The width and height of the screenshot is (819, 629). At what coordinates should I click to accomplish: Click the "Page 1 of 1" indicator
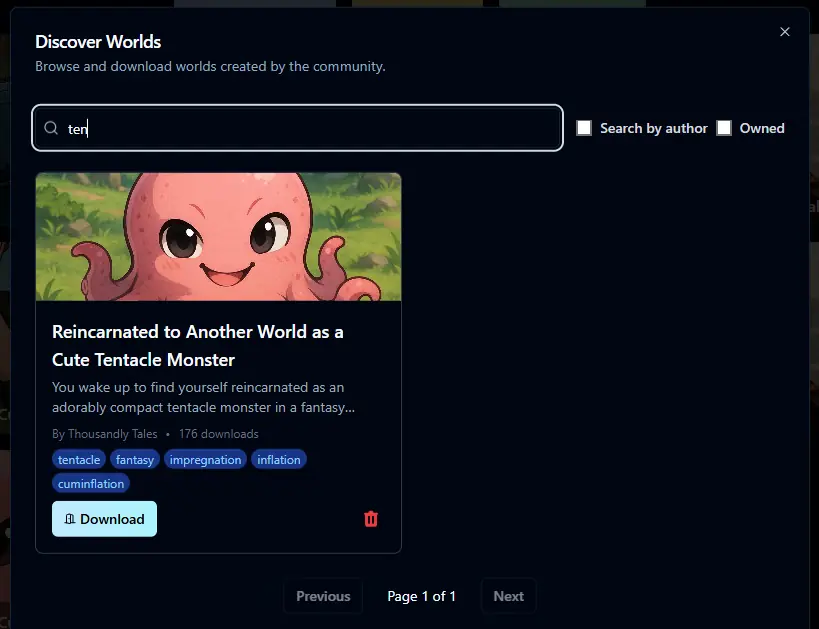click(421, 596)
